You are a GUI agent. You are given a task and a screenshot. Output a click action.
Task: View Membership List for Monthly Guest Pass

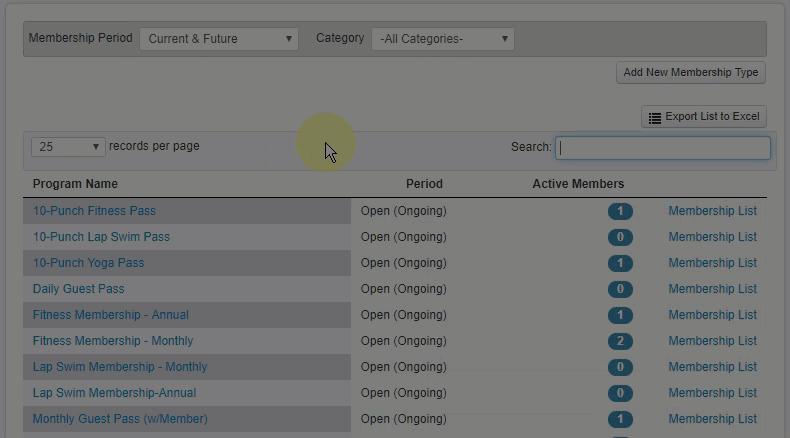click(x=712, y=419)
